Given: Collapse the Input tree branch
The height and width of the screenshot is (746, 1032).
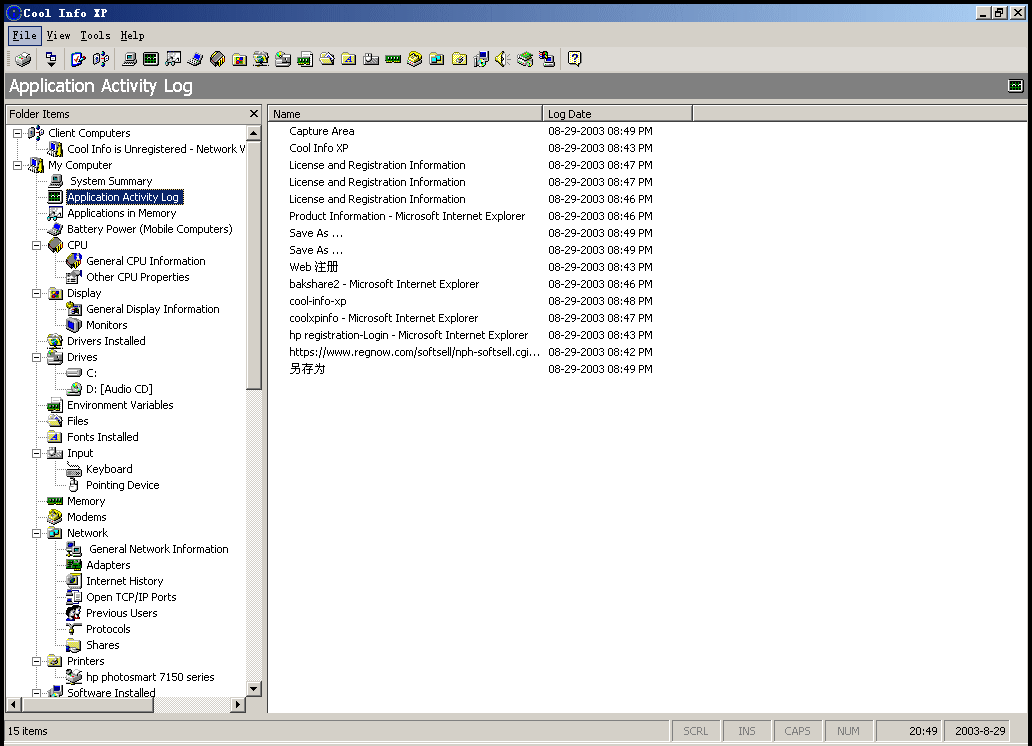Looking at the screenshot, I should 37,453.
